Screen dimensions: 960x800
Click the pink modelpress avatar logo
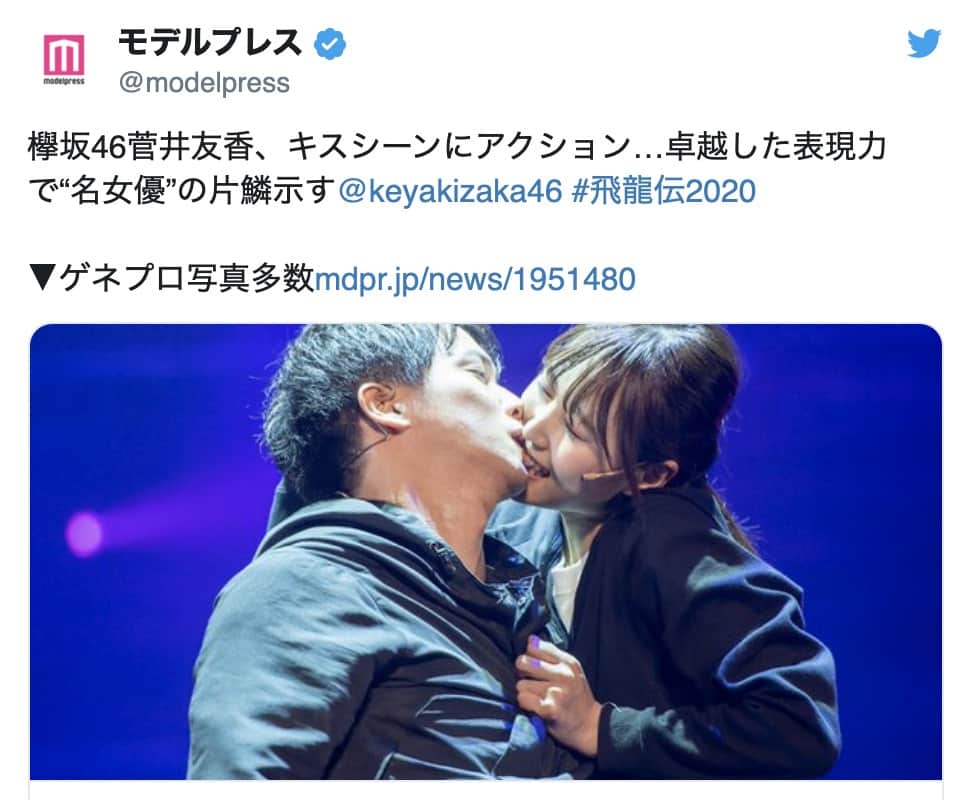tap(64, 54)
